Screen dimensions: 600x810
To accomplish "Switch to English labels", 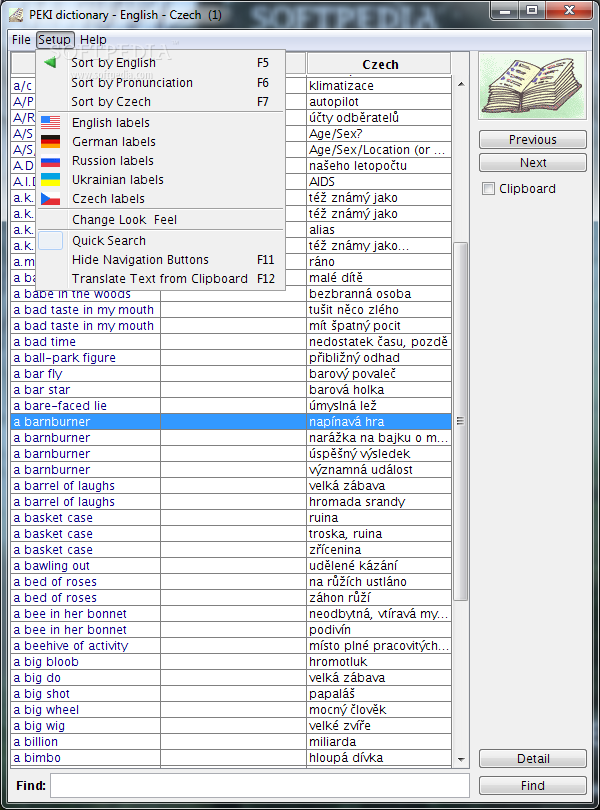I will 161,122.
